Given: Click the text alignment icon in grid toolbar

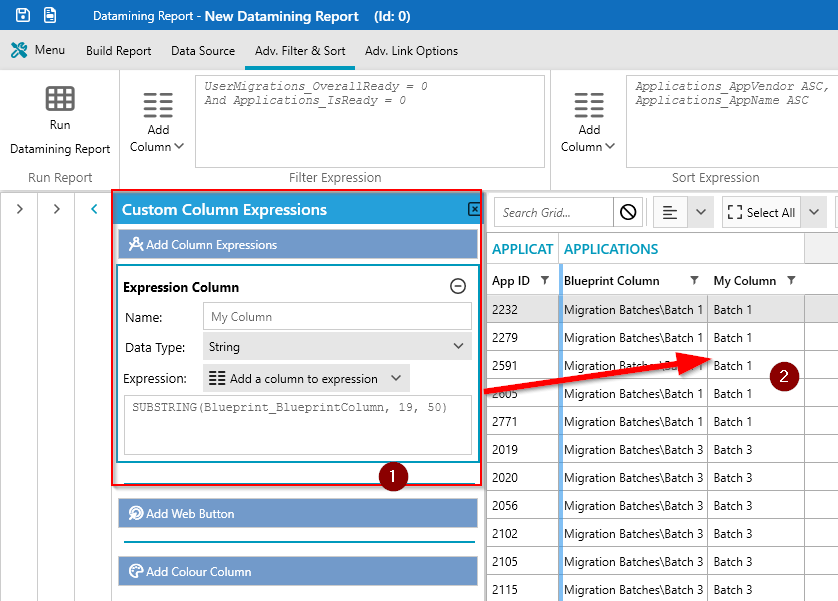Looking at the screenshot, I should (670, 213).
